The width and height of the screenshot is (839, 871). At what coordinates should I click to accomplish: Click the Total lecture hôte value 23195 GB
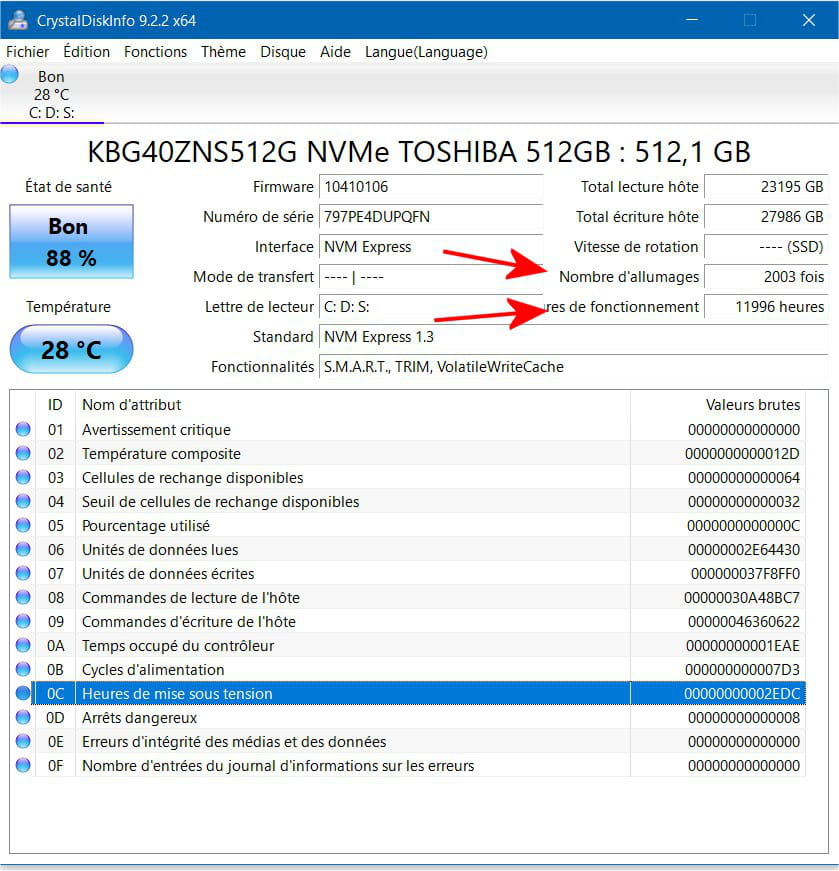point(766,187)
